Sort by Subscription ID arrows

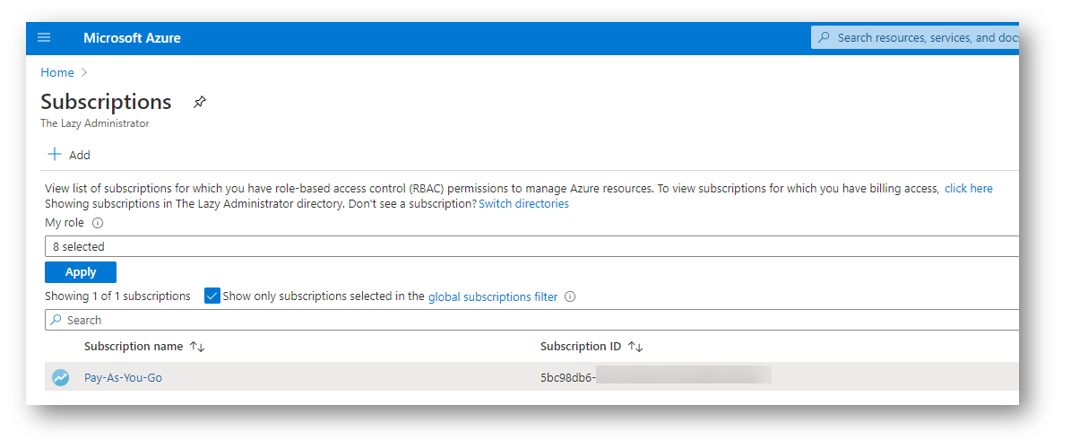635,347
